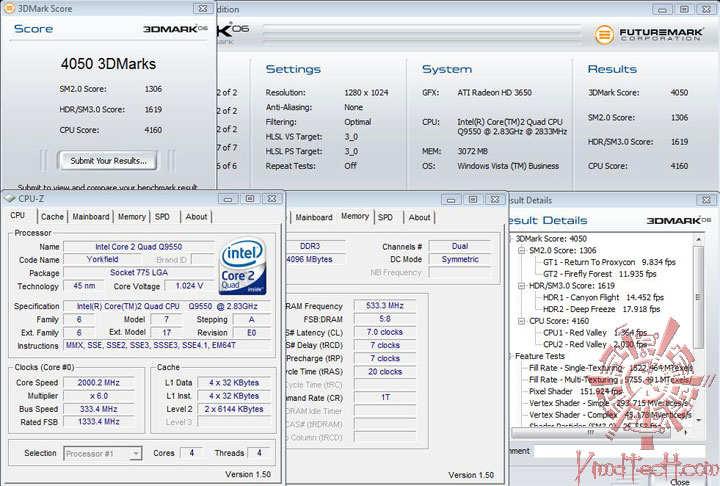Viewport: 720px width, 486px height.
Task: Open the Cache tab in CPU-Z
Action: [52, 217]
